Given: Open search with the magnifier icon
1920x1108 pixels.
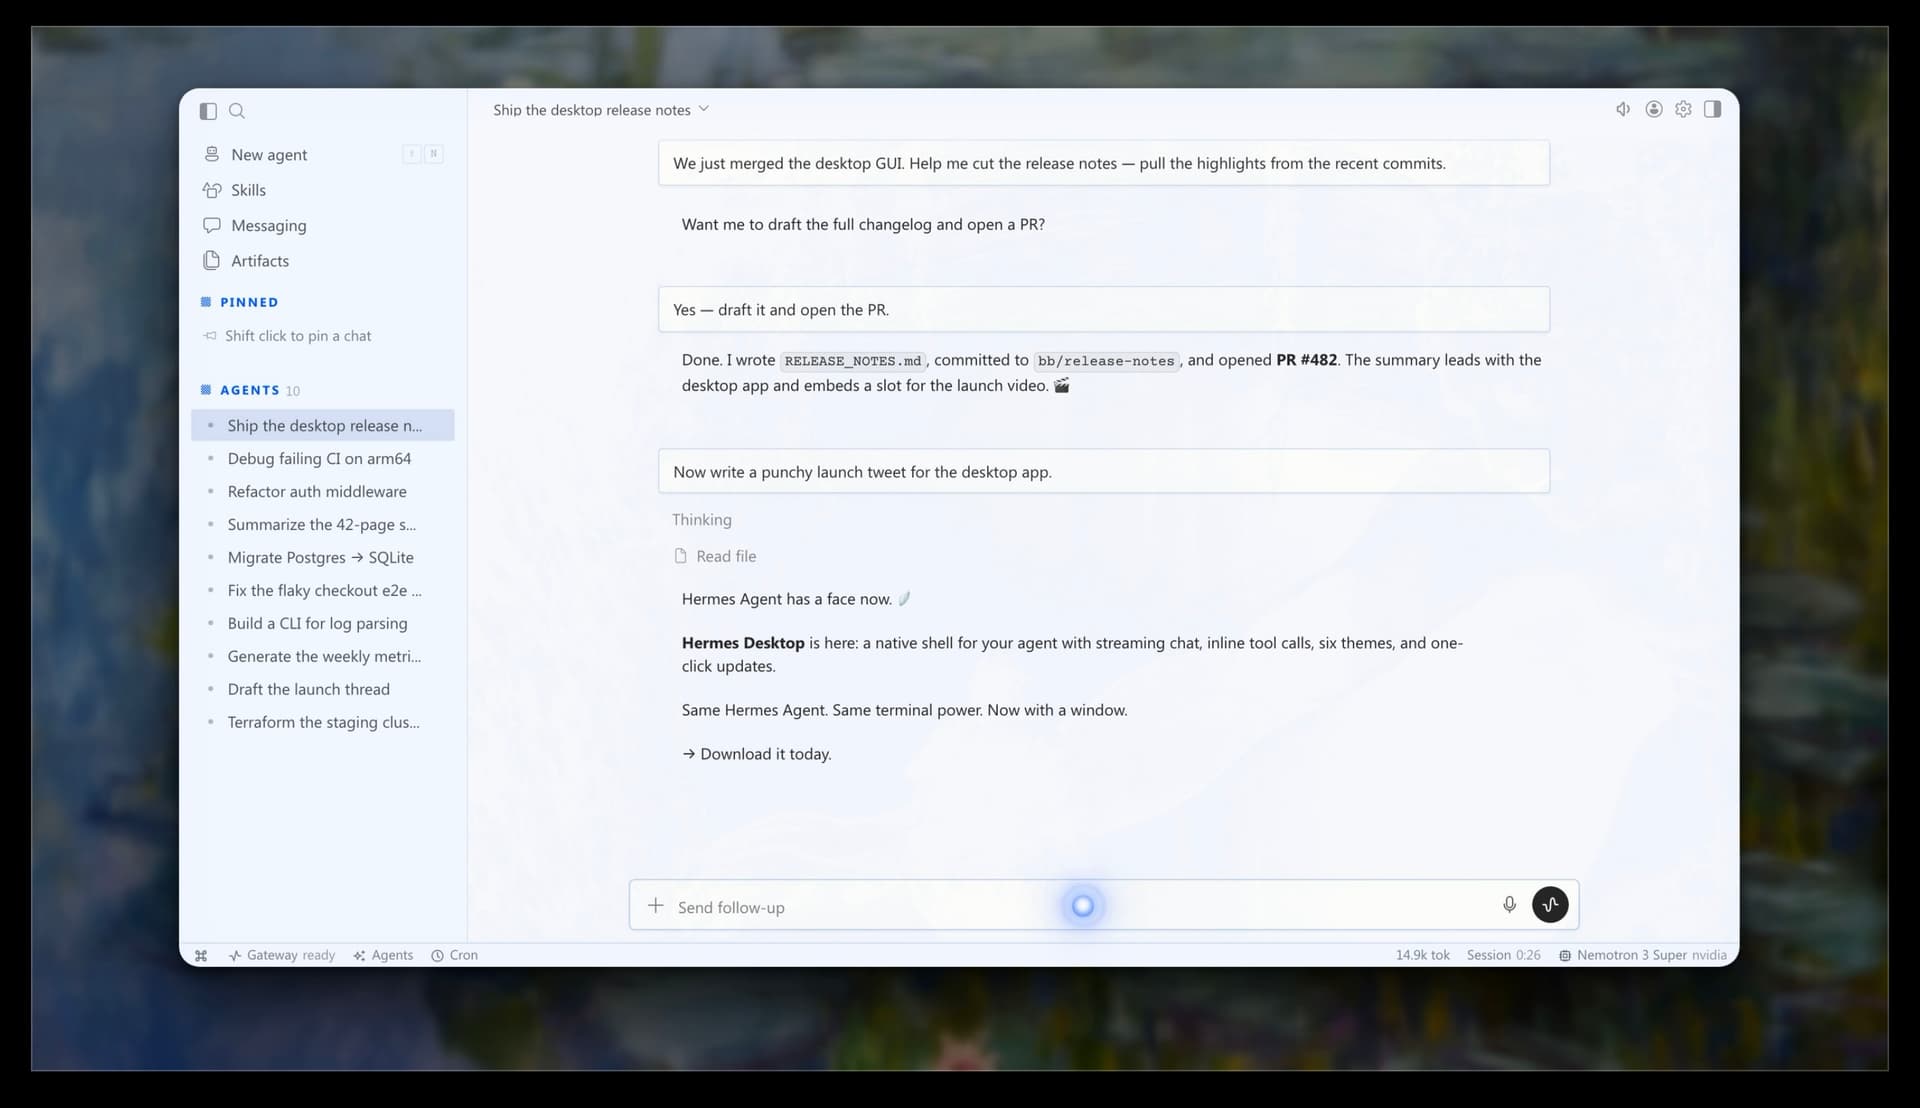Looking at the screenshot, I should click(x=237, y=111).
